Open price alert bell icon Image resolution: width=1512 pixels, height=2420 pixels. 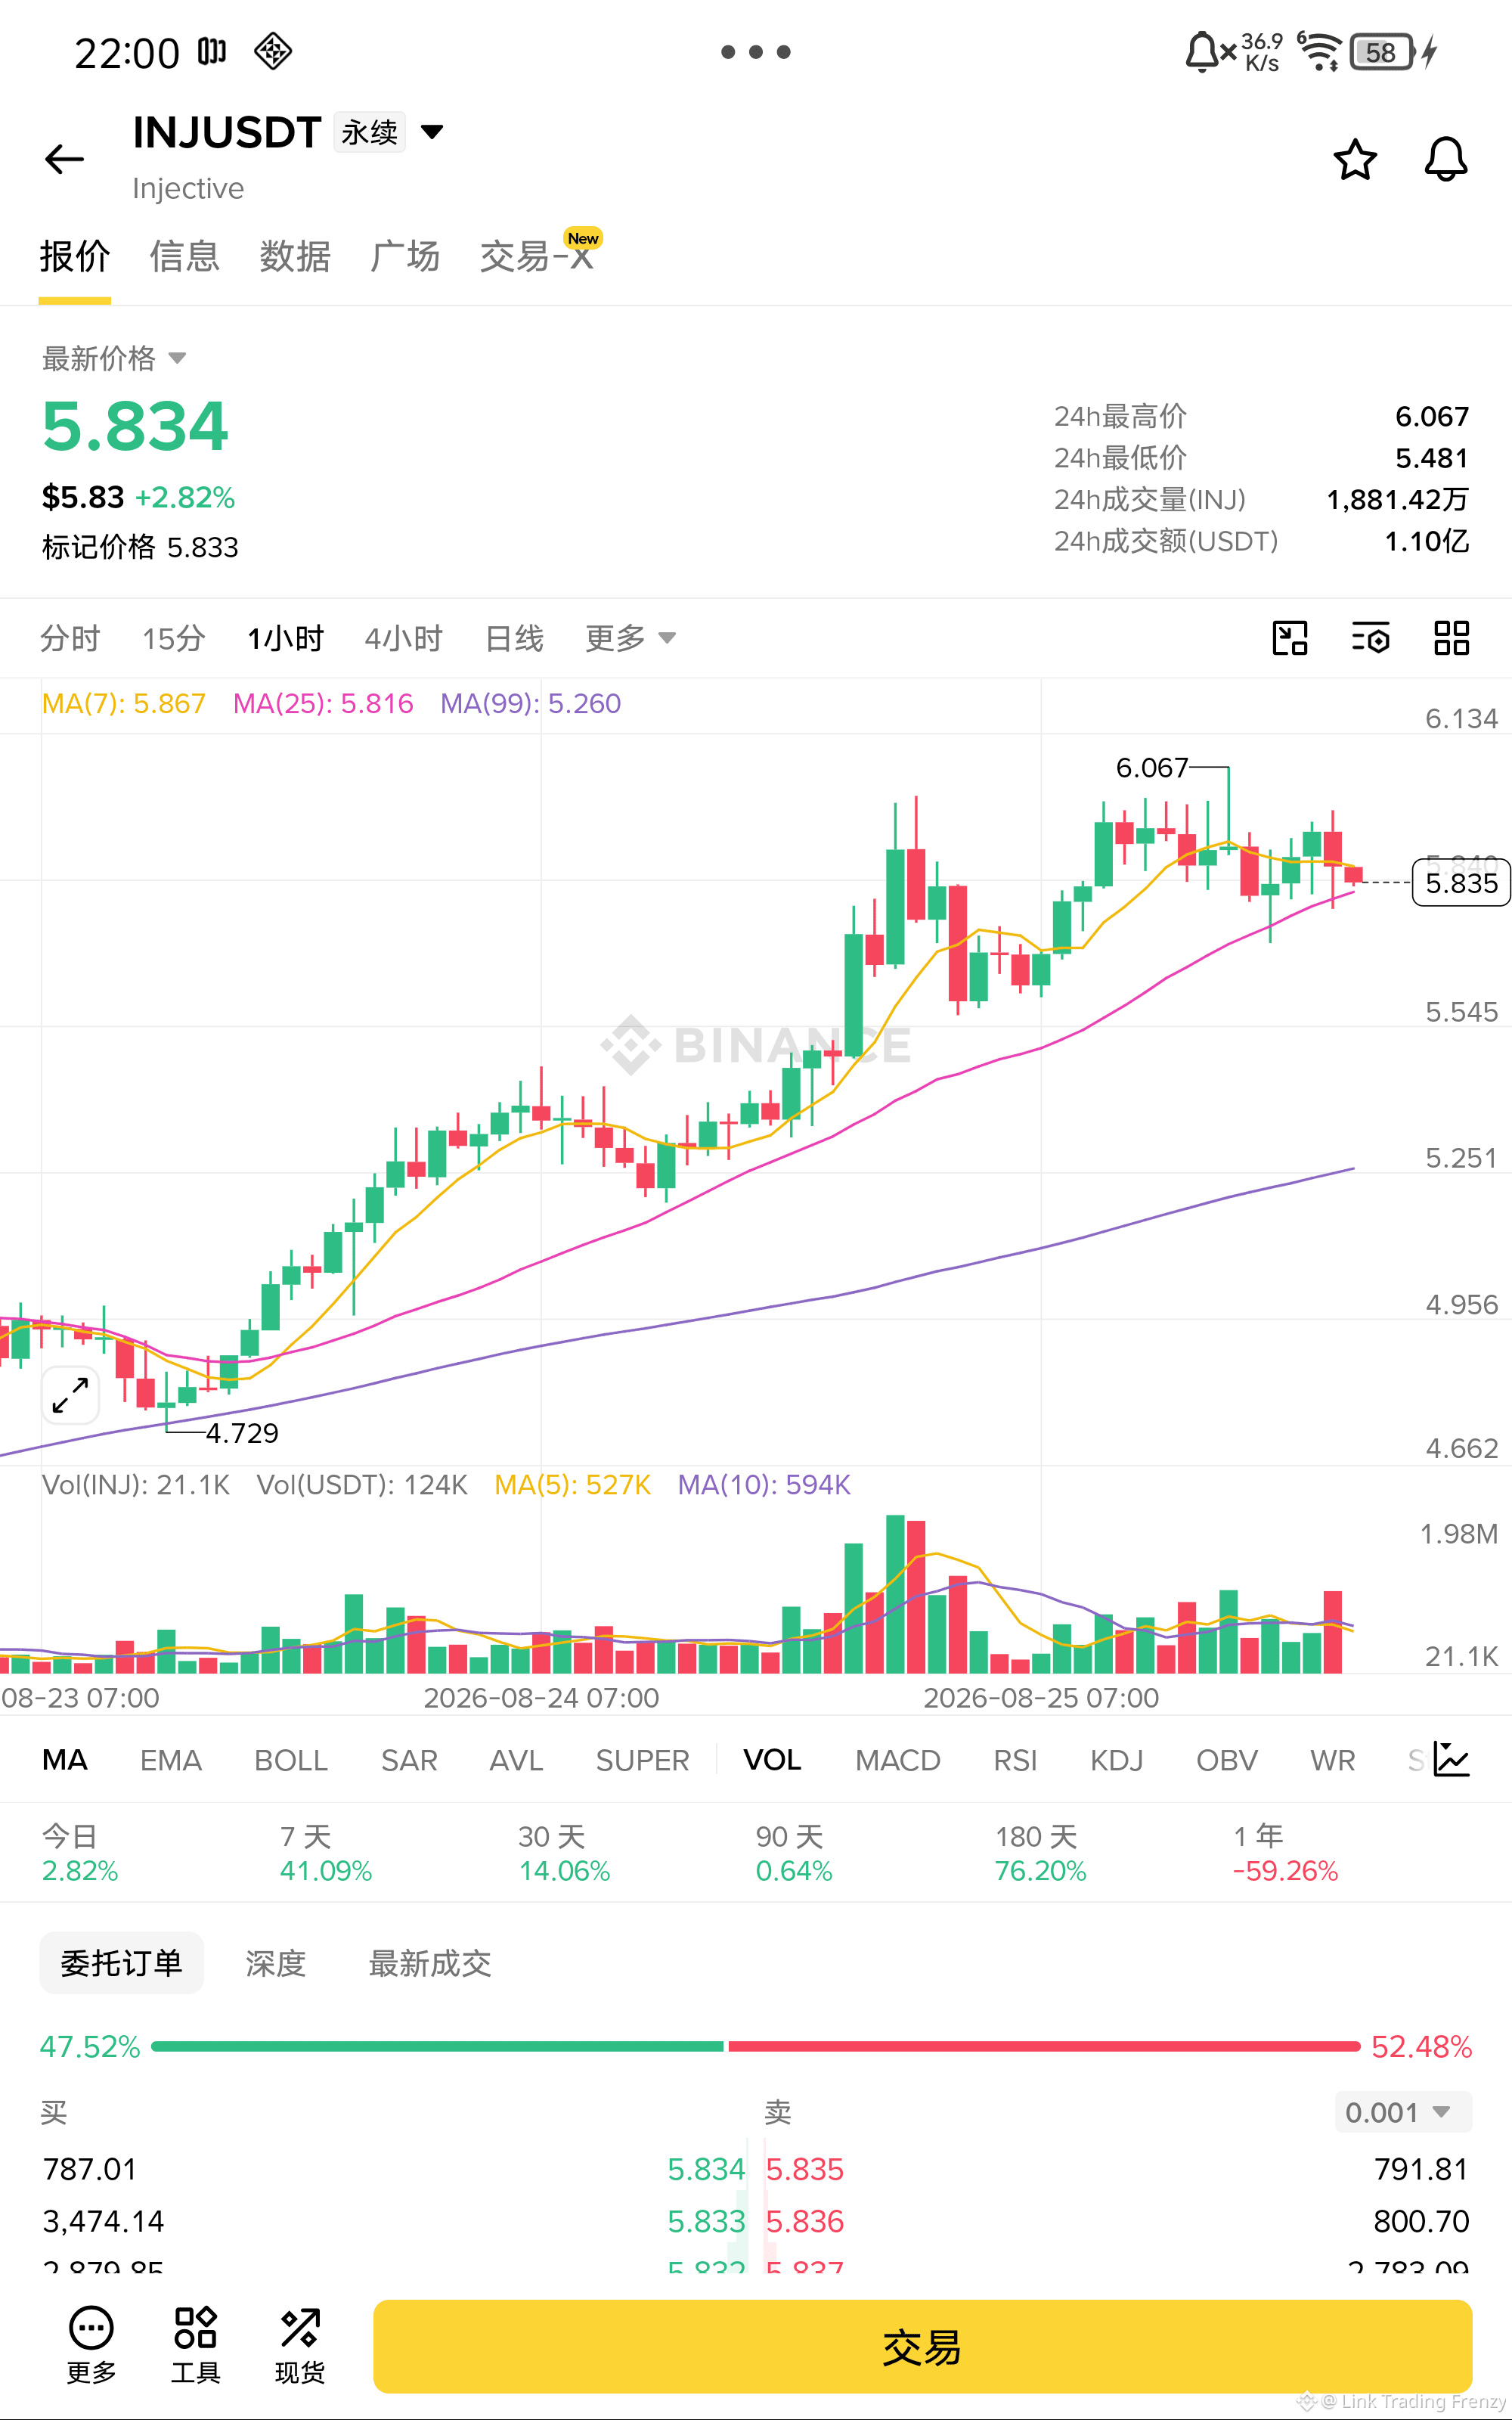click(x=1446, y=159)
